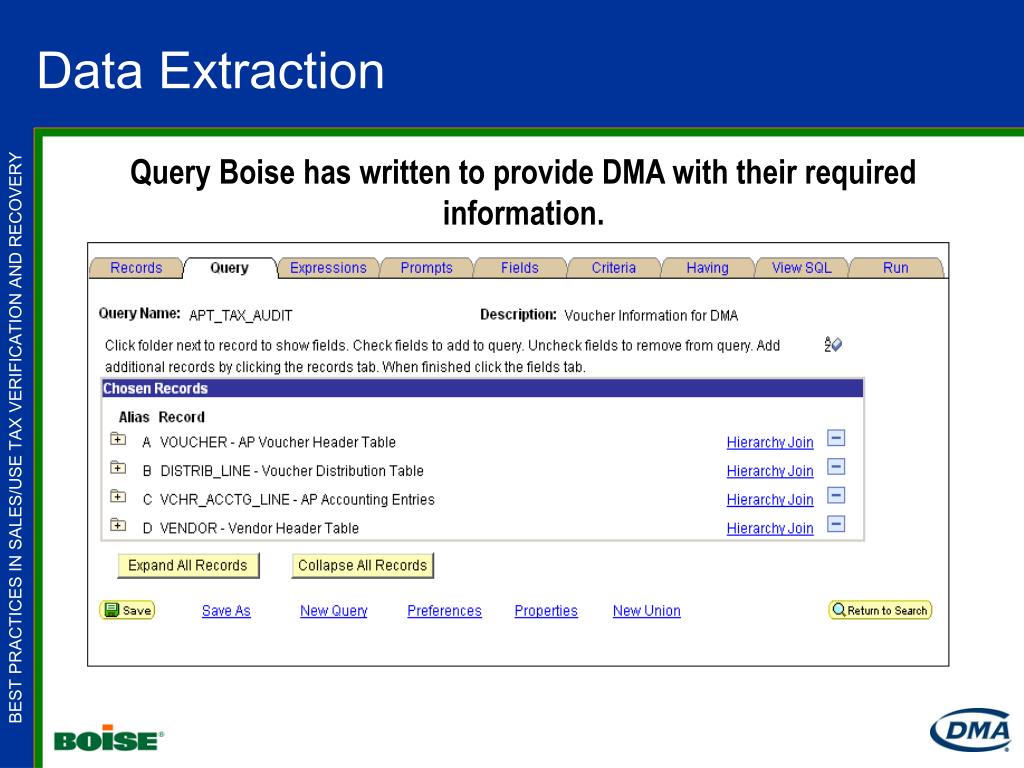Click the A-Z sort fields icon

[833, 344]
